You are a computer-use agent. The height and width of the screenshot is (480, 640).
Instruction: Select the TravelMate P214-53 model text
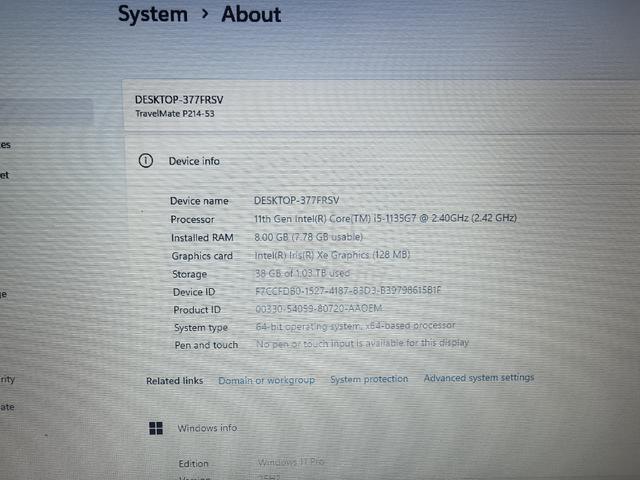(175, 113)
